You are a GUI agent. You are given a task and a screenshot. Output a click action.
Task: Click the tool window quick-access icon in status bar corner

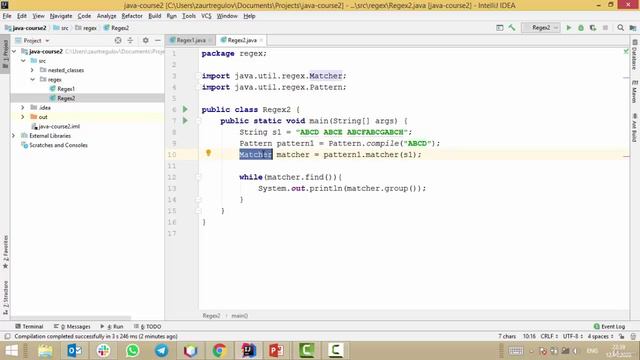(7, 336)
